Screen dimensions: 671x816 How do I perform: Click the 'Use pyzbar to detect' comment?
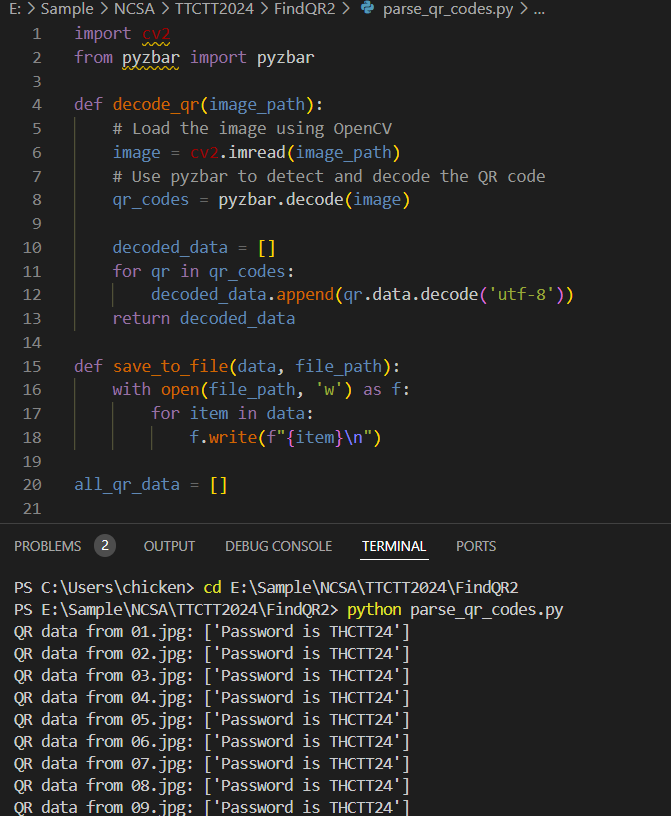[329, 176]
